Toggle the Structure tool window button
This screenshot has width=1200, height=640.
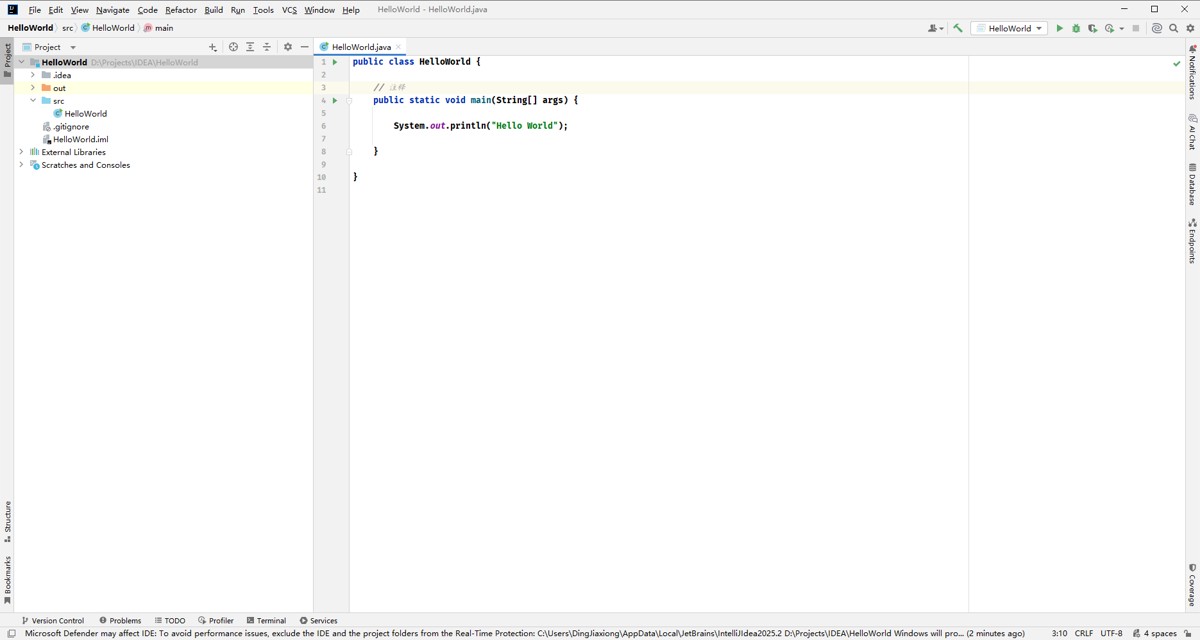(7, 522)
